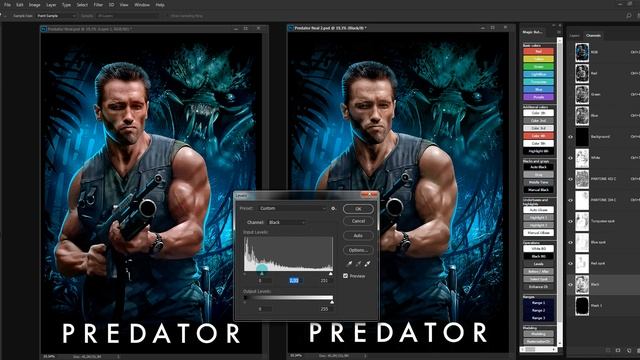This screenshot has height=360, width=640.
Task: Open the panel menu icon beside Magic Button tab
Action: coord(559,32)
